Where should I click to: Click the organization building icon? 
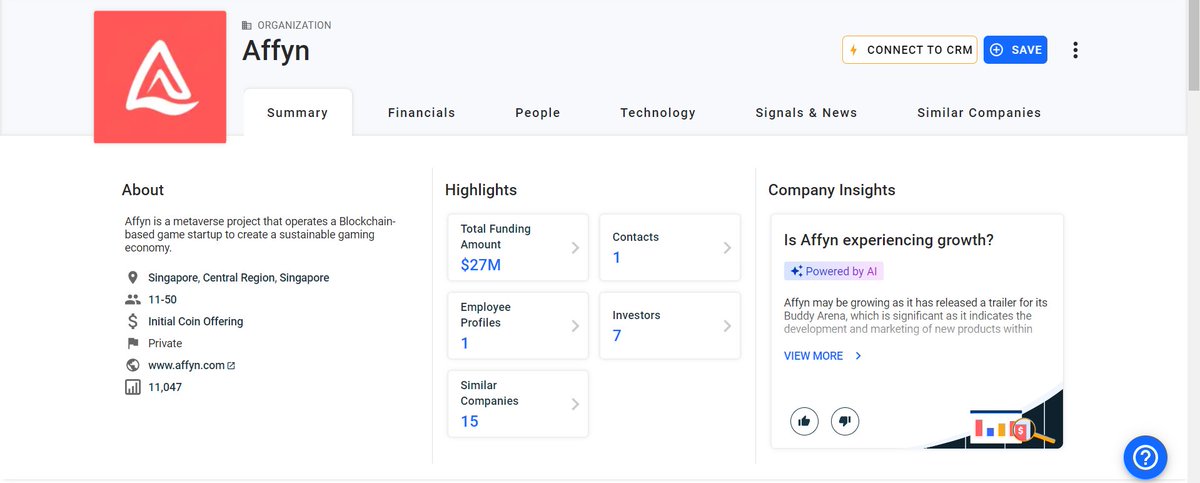coord(247,25)
